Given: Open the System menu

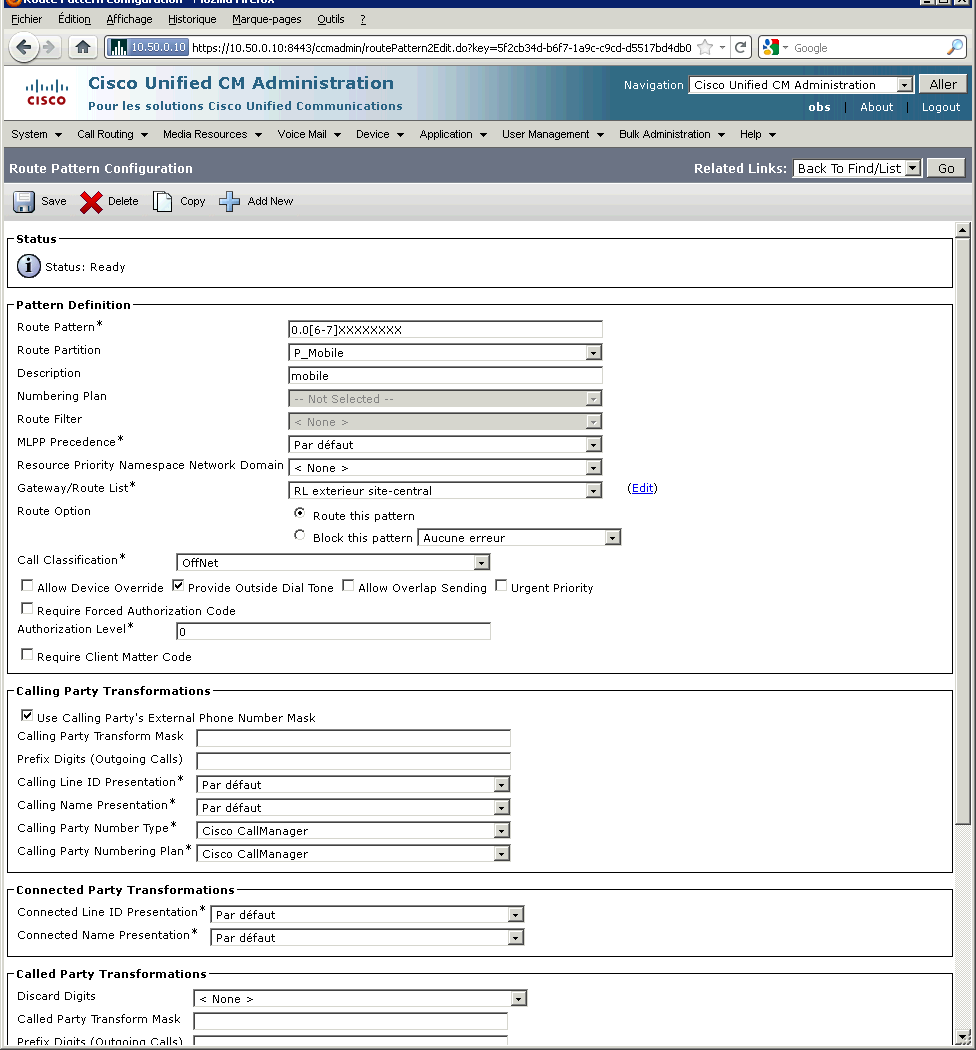Looking at the screenshot, I should 36,135.
